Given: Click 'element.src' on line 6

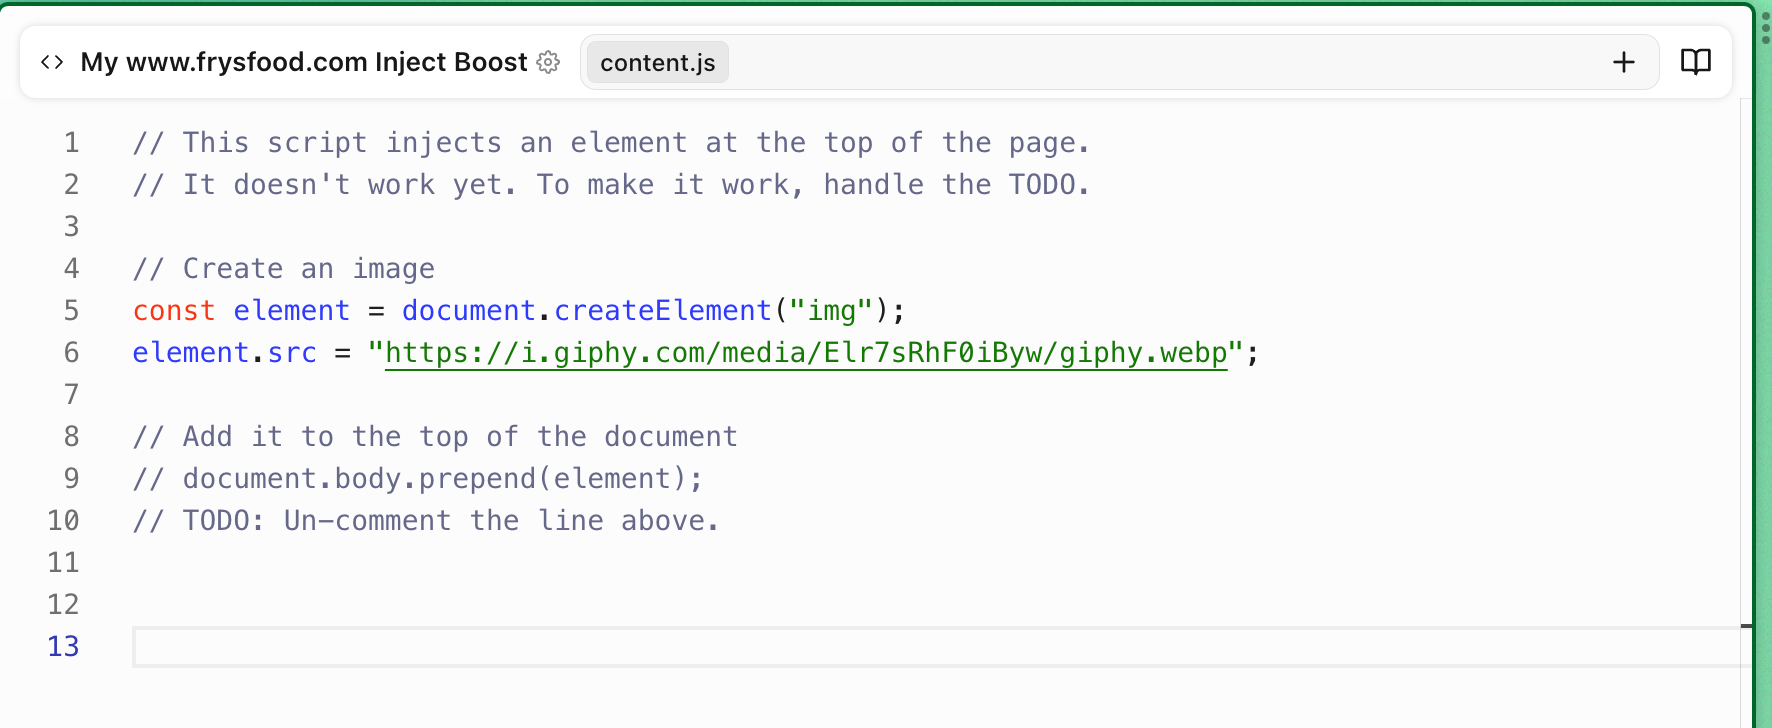Looking at the screenshot, I should (225, 353).
